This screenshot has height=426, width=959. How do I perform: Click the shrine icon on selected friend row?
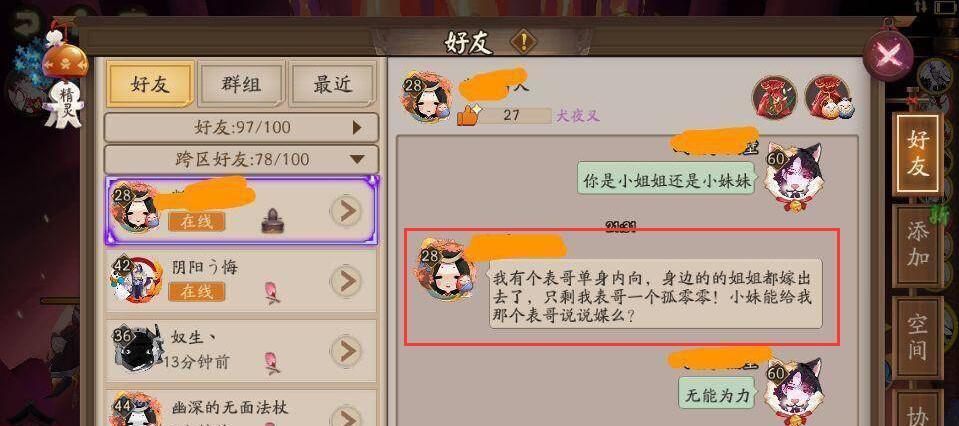coord(272,221)
